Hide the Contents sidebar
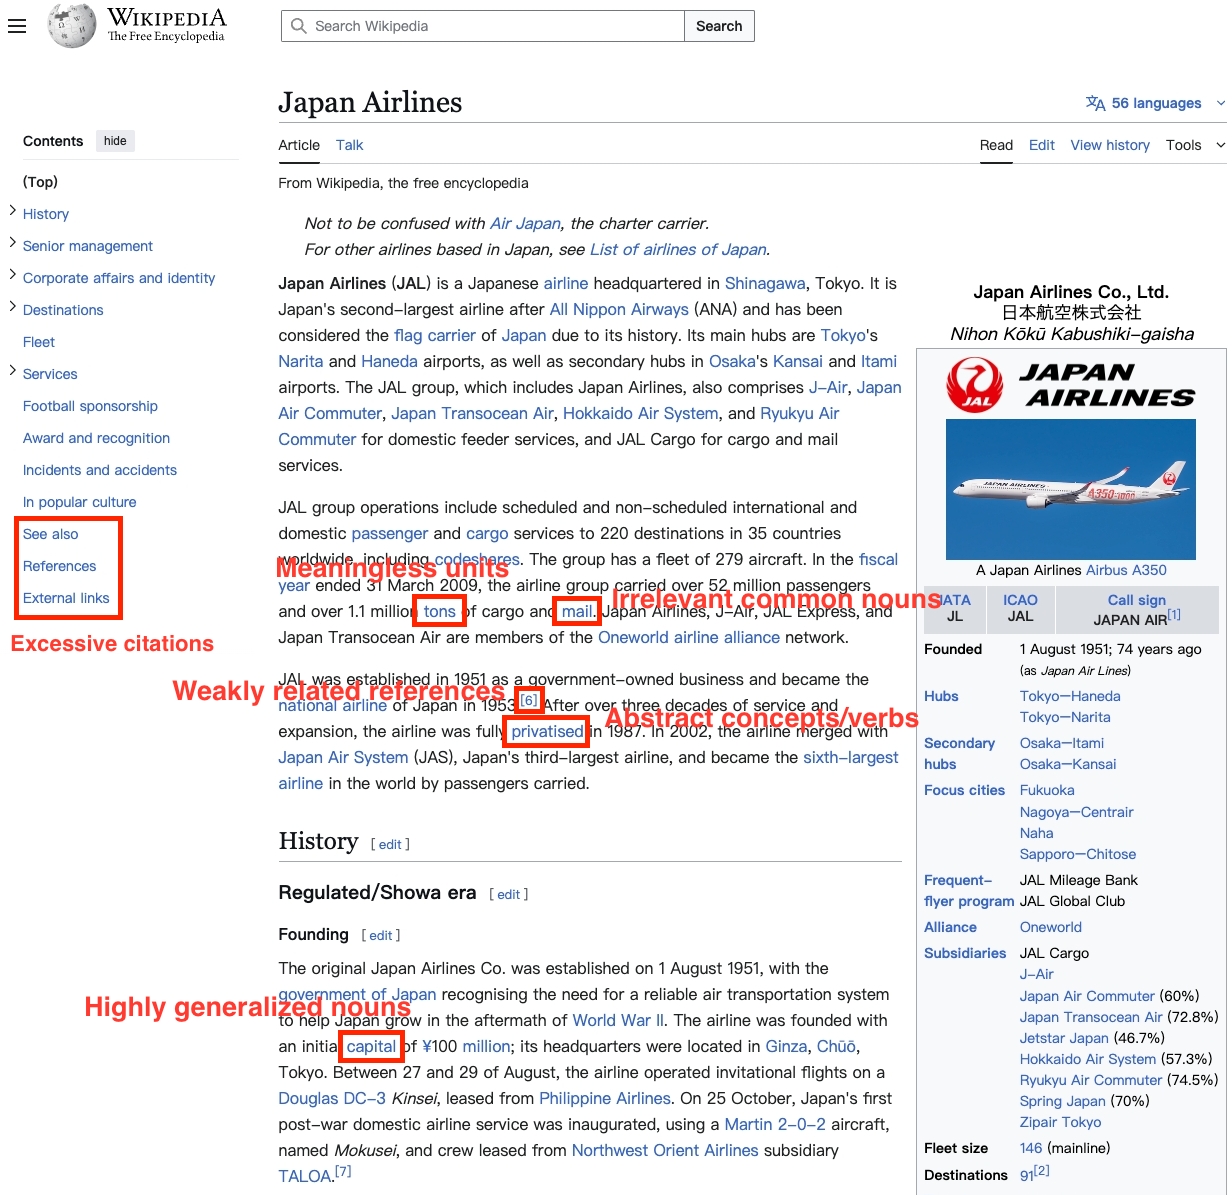The image size is (1232, 1195). pos(114,140)
